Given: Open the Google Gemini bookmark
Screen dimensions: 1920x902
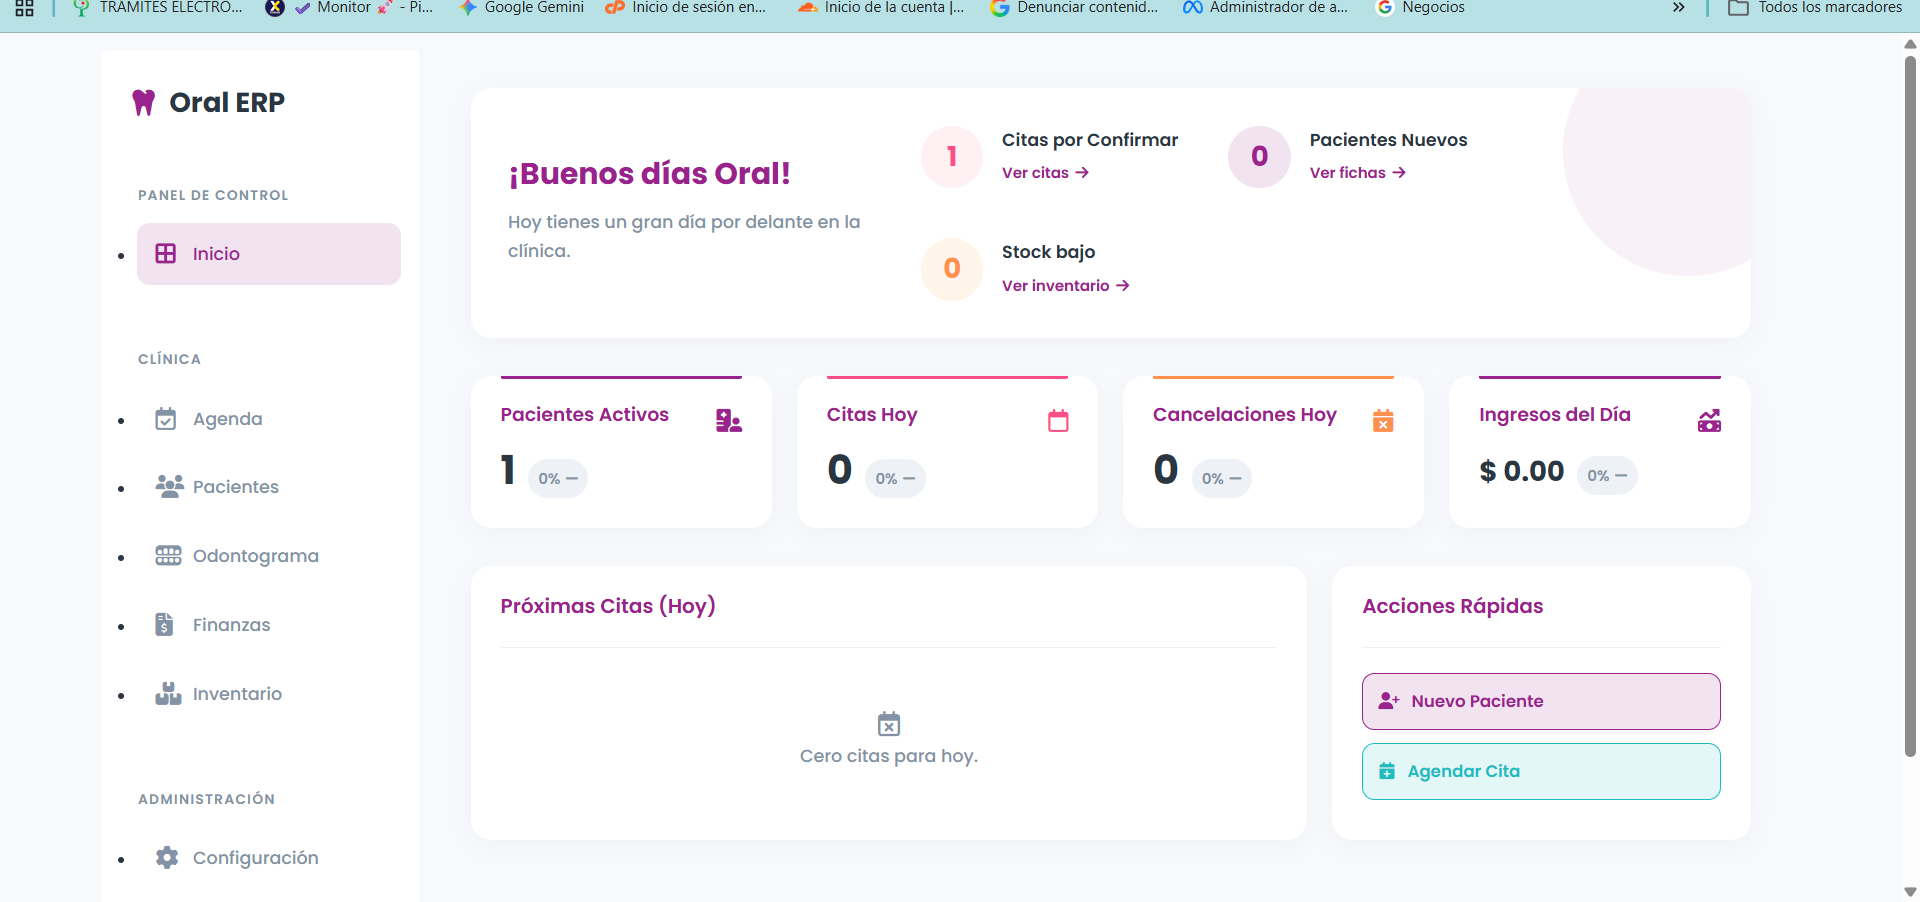Looking at the screenshot, I should tap(521, 8).
